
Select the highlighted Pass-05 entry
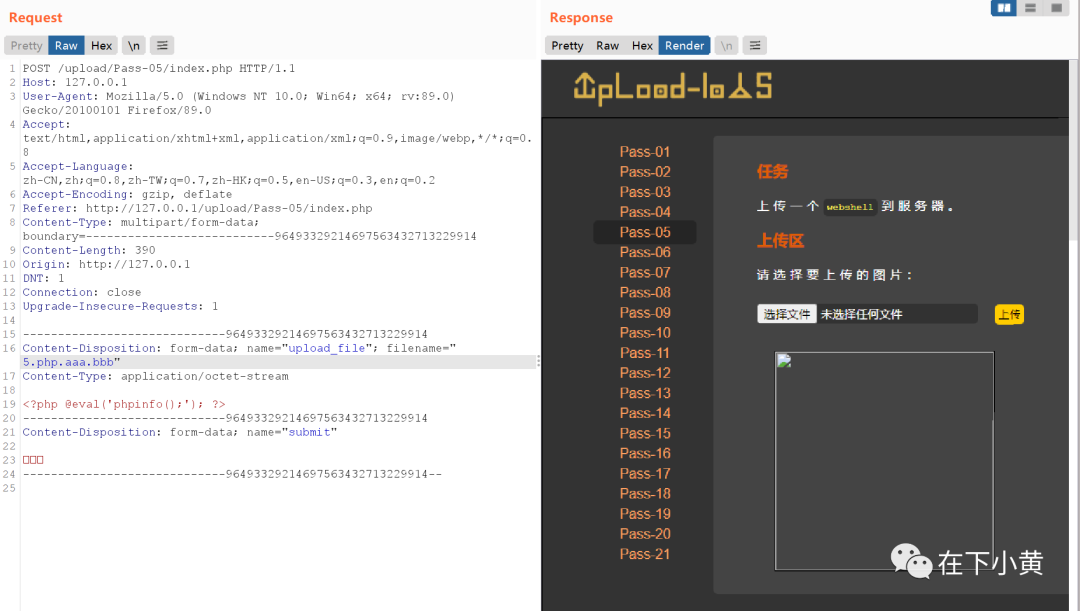click(645, 232)
